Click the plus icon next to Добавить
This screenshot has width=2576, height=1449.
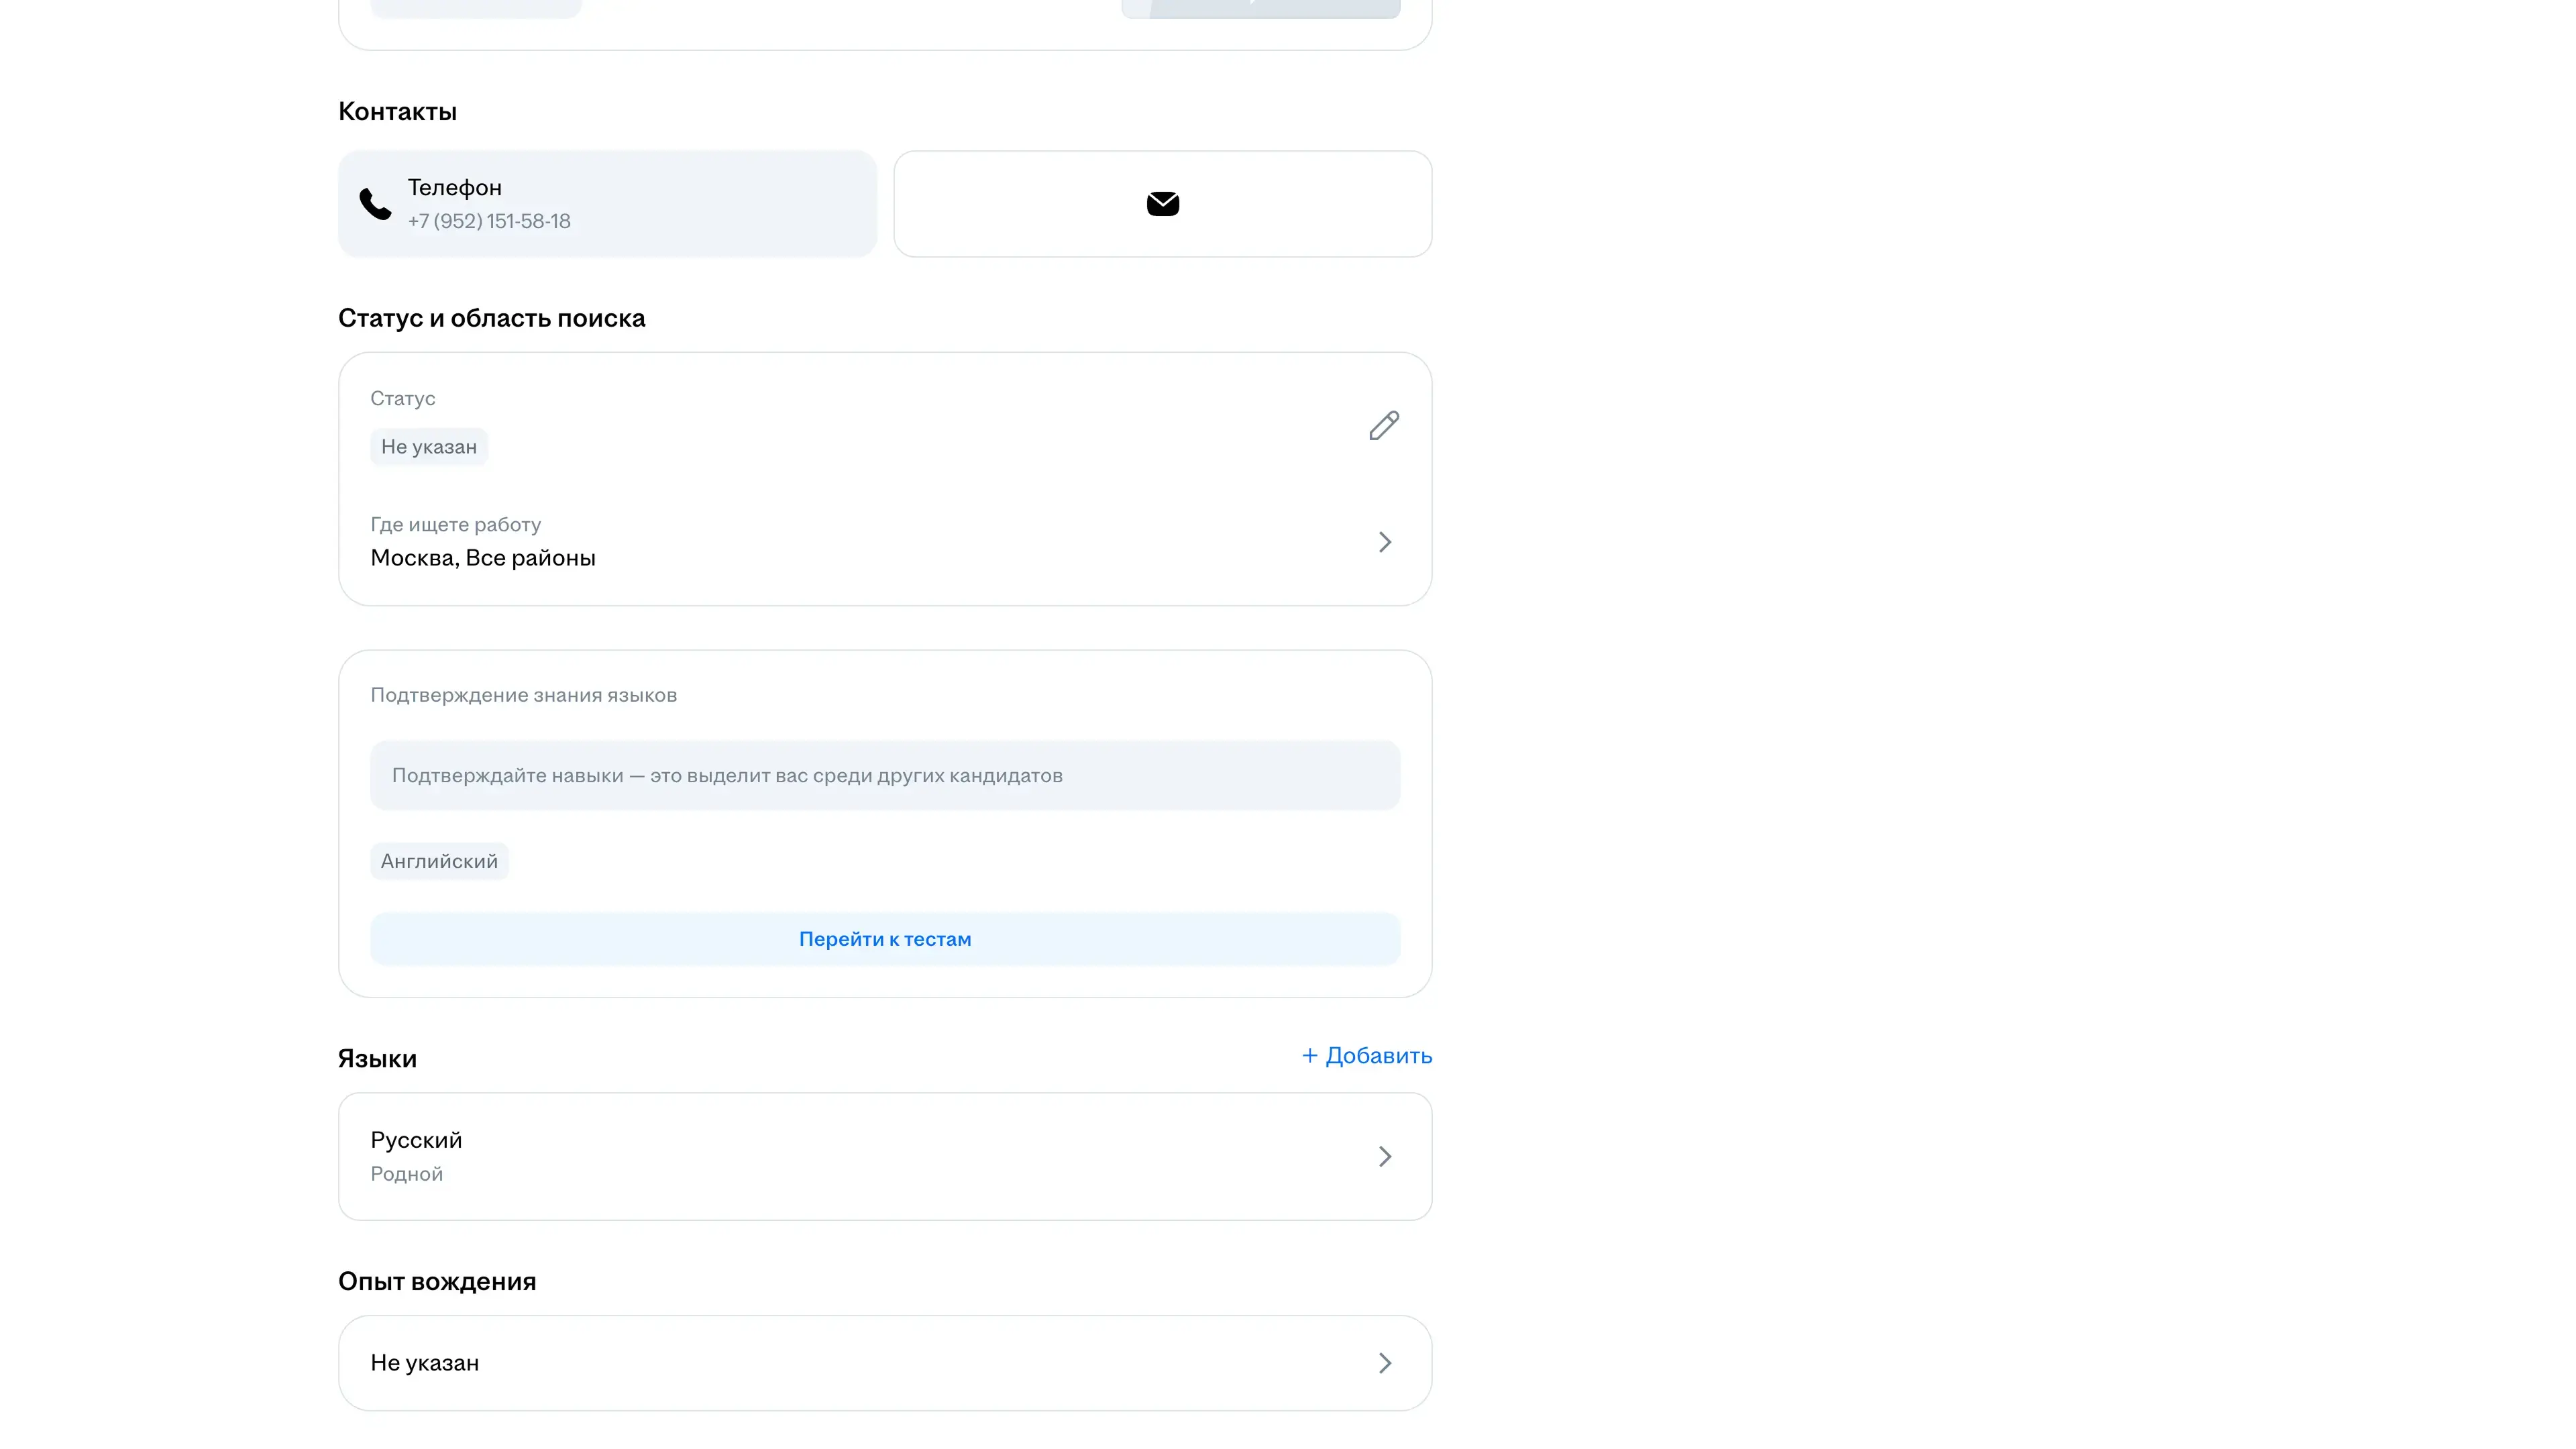[1309, 1056]
